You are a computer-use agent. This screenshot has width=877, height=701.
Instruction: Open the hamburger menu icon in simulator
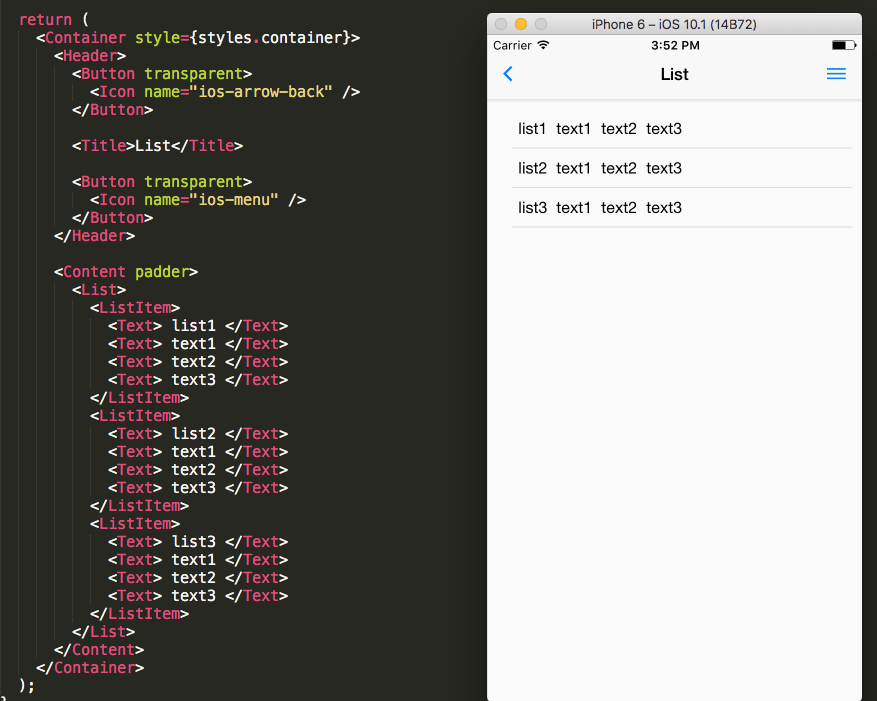coord(836,74)
